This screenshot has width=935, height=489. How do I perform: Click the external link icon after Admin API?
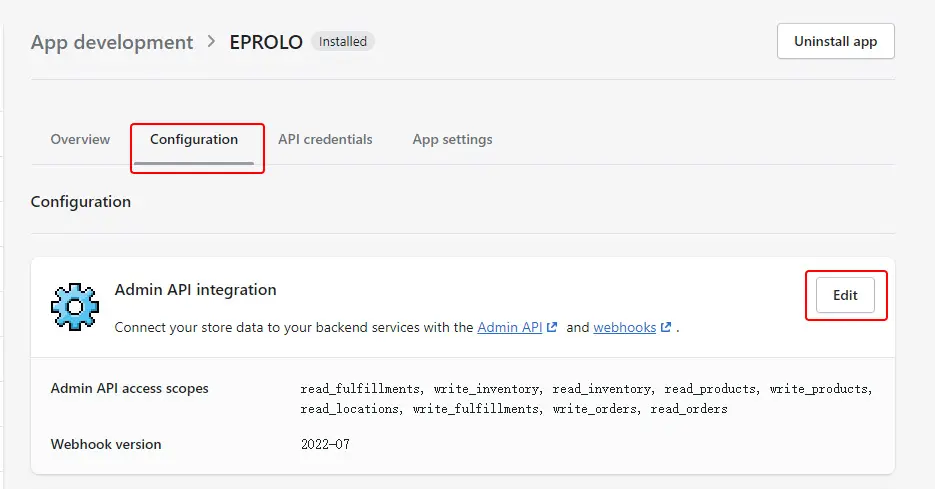552,327
